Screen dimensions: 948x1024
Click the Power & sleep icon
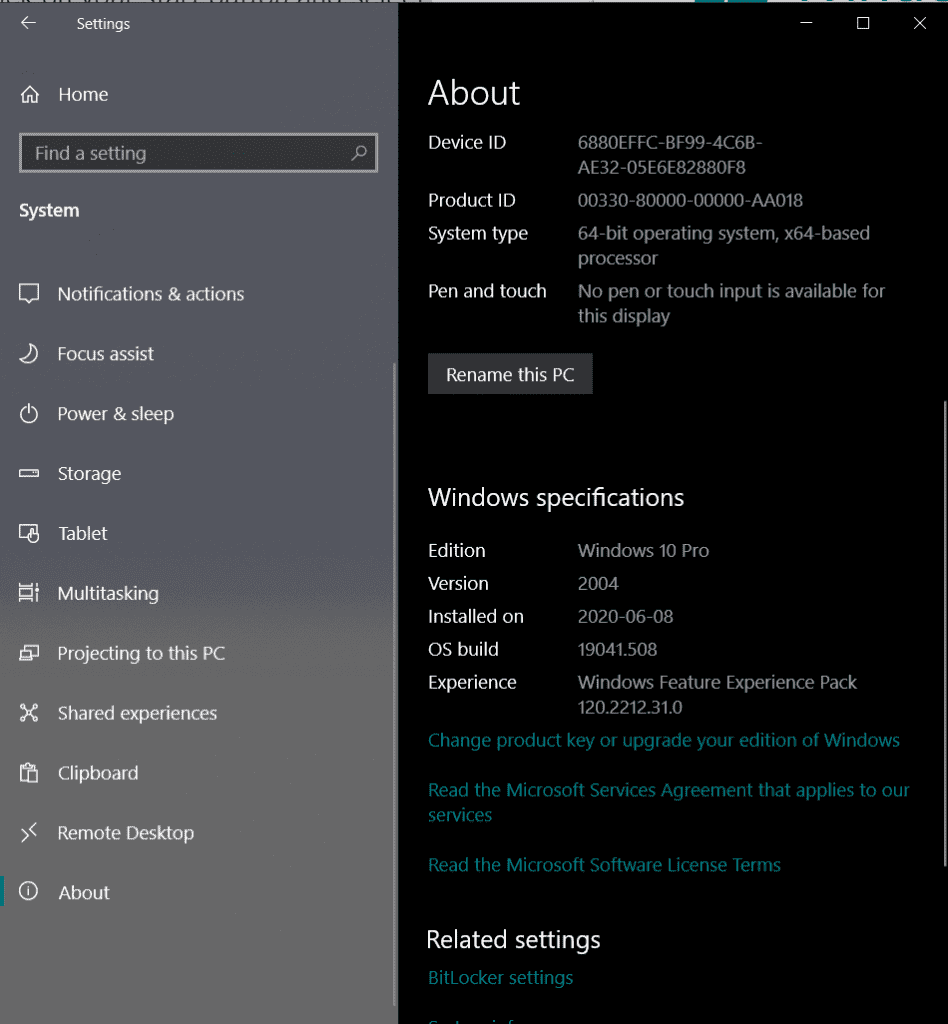click(x=29, y=413)
